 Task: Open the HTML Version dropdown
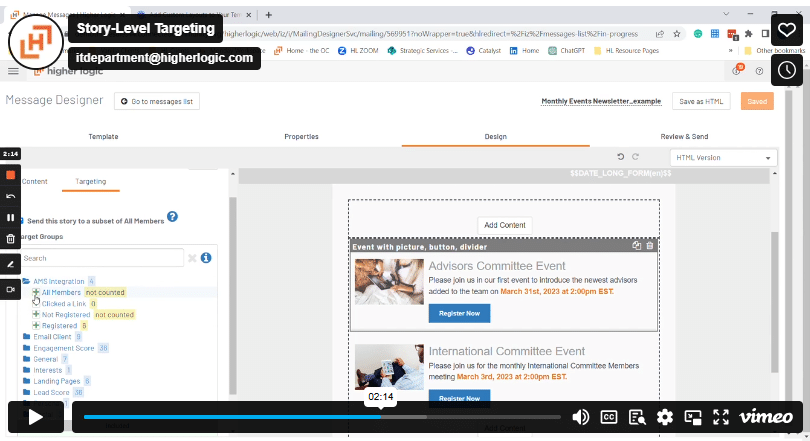723,158
